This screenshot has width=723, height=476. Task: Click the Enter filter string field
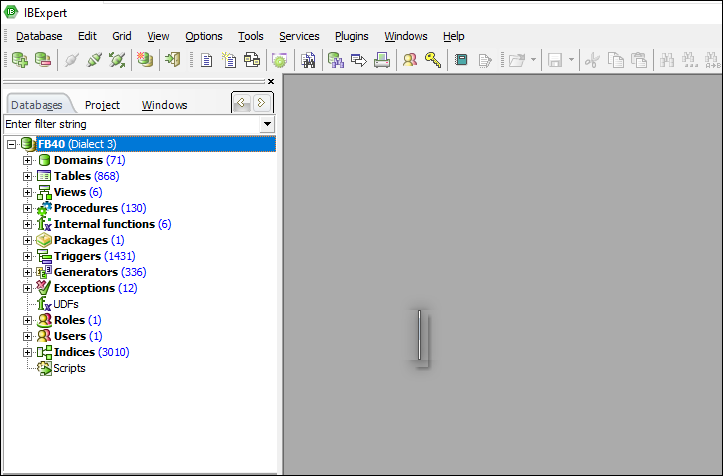(132, 124)
